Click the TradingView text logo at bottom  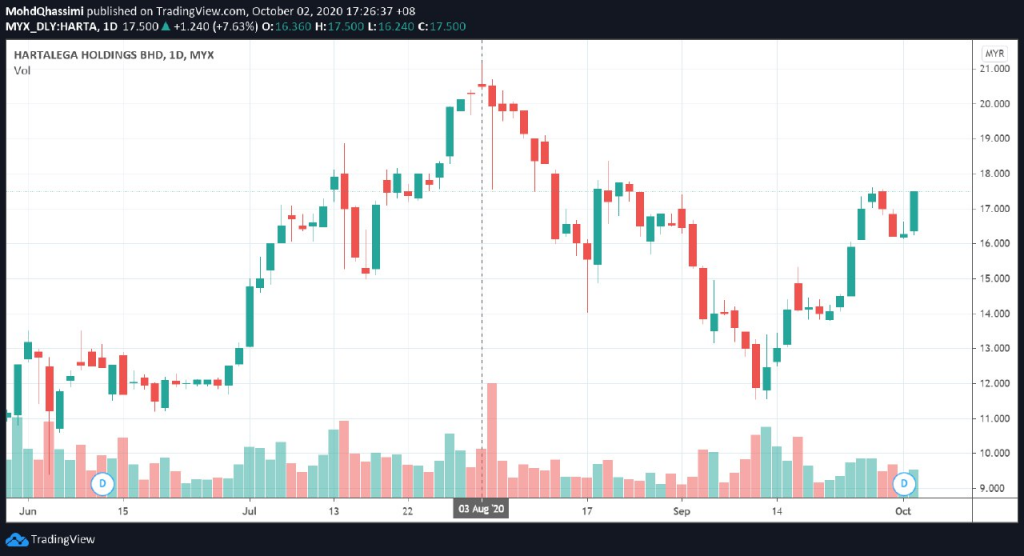(x=63, y=540)
